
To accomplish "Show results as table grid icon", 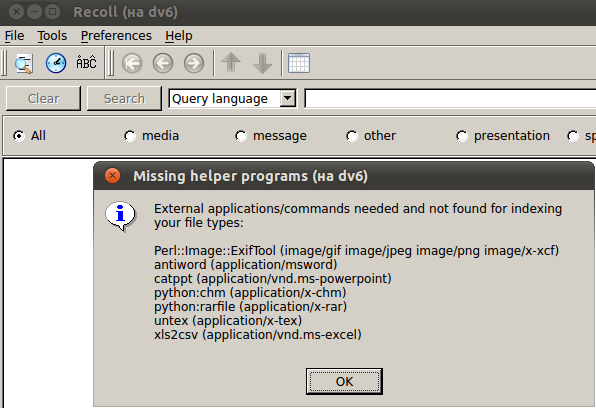I will click(299, 63).
